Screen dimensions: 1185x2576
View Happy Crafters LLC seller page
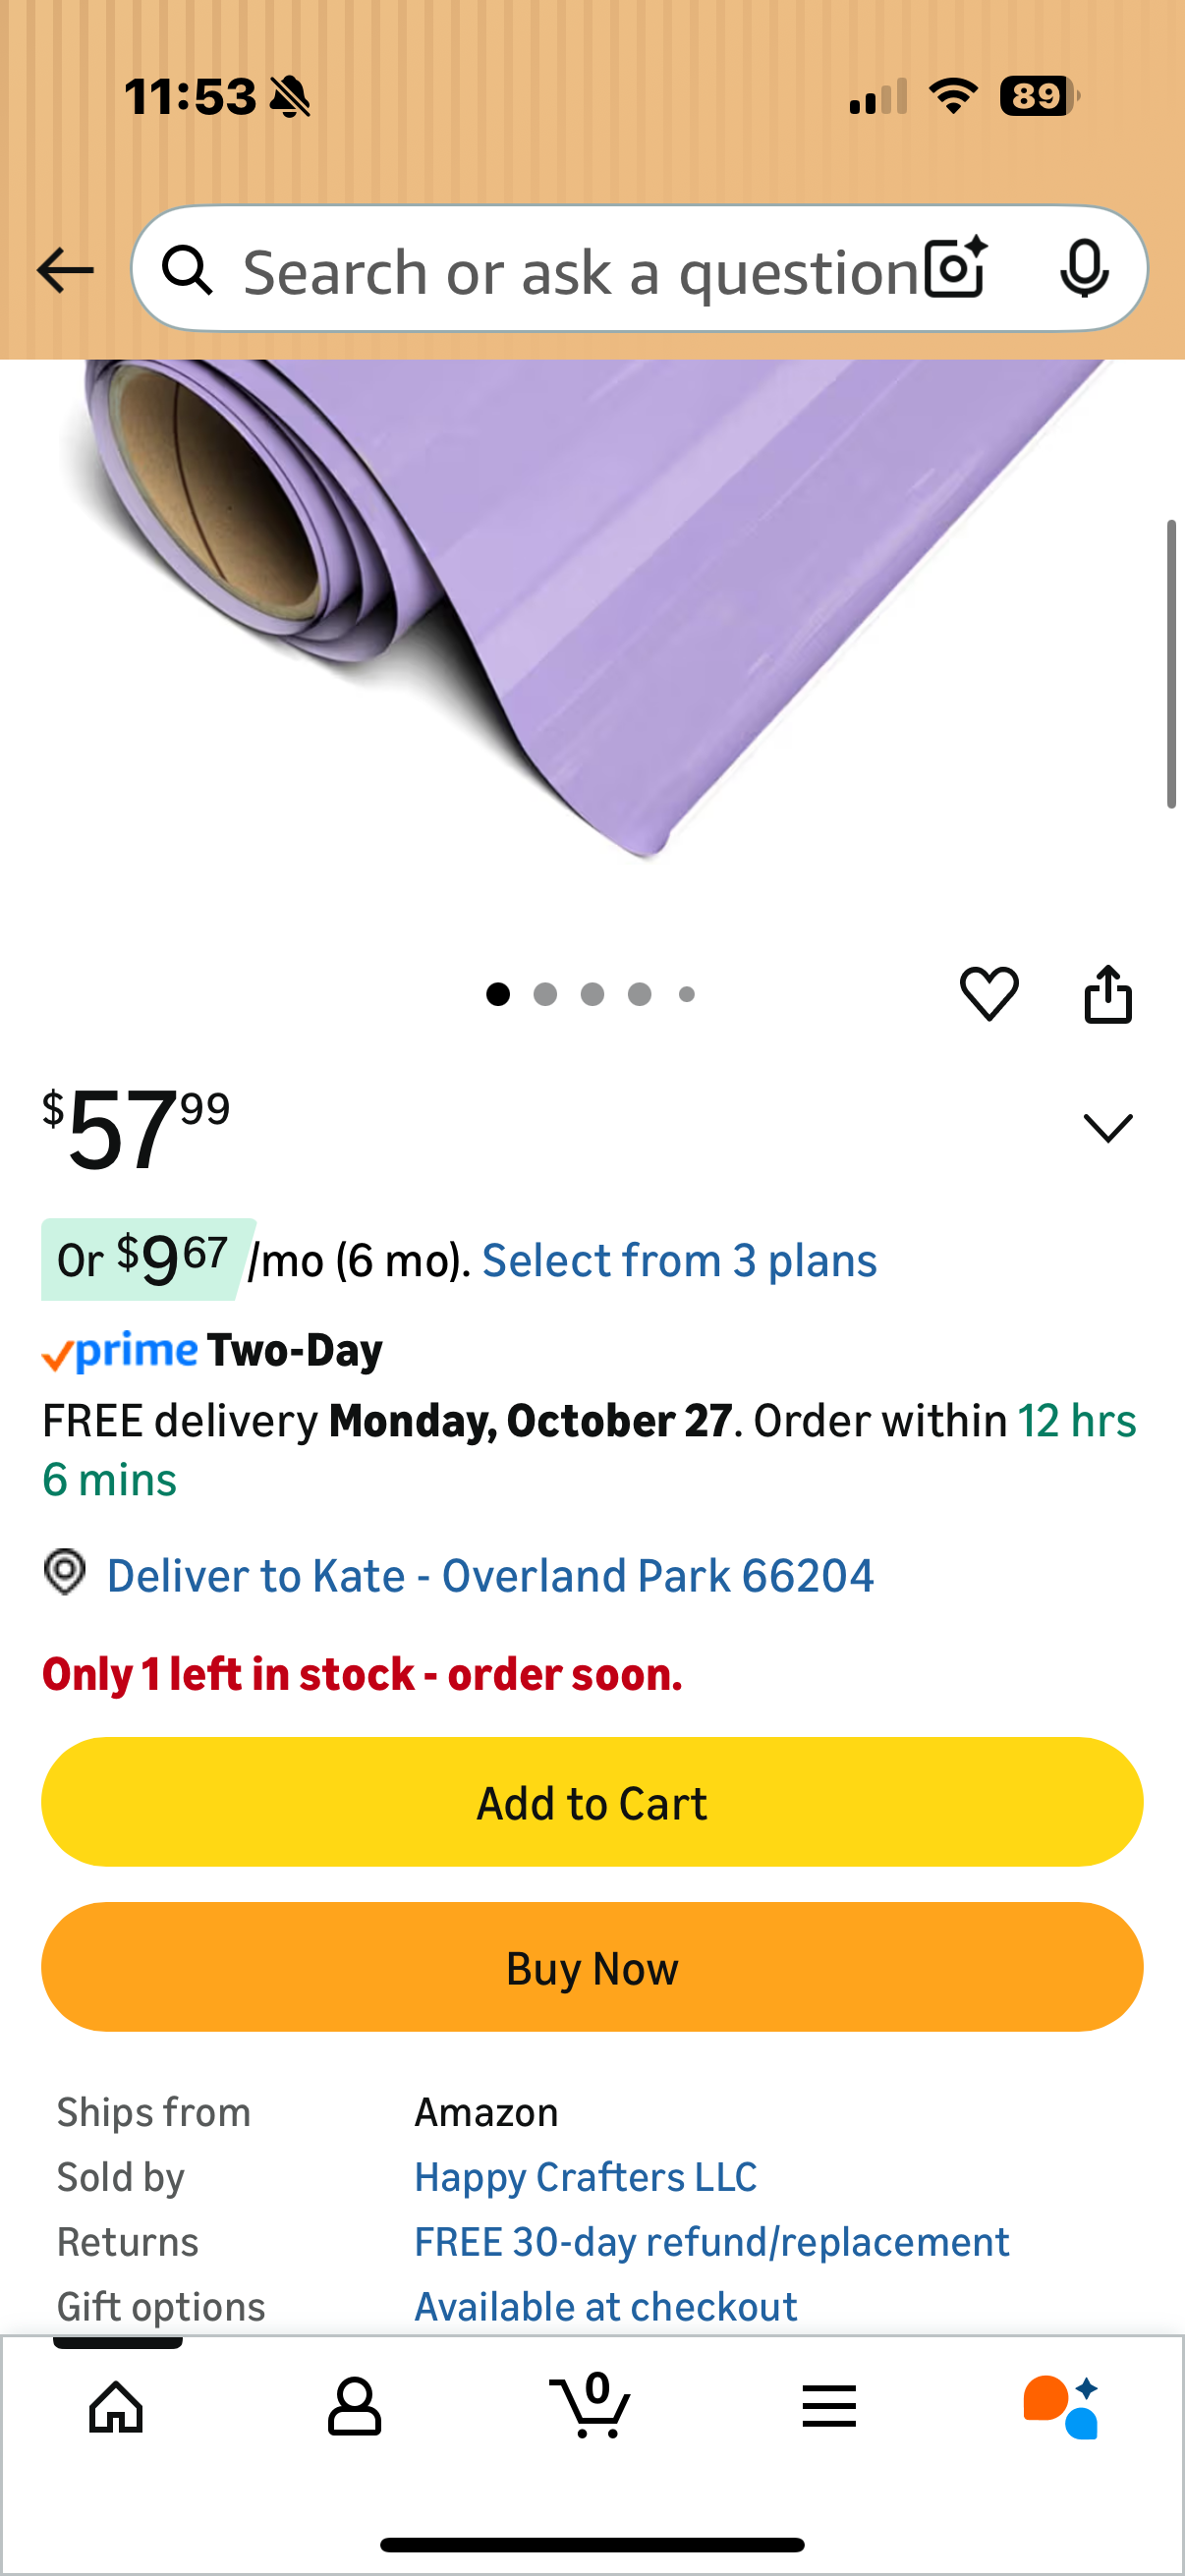[585, 2176]
